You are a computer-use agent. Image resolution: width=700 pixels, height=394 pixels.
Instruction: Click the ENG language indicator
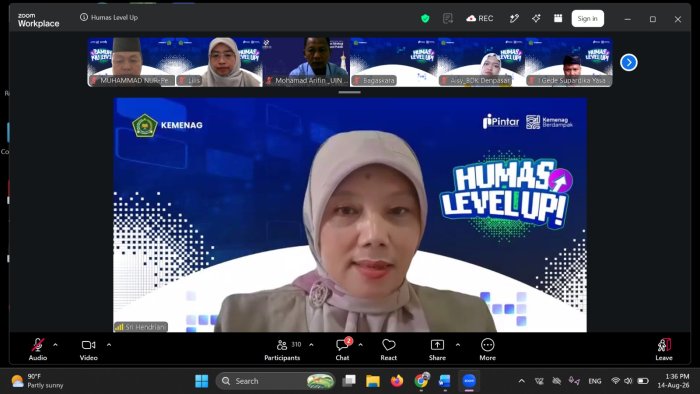595,381
